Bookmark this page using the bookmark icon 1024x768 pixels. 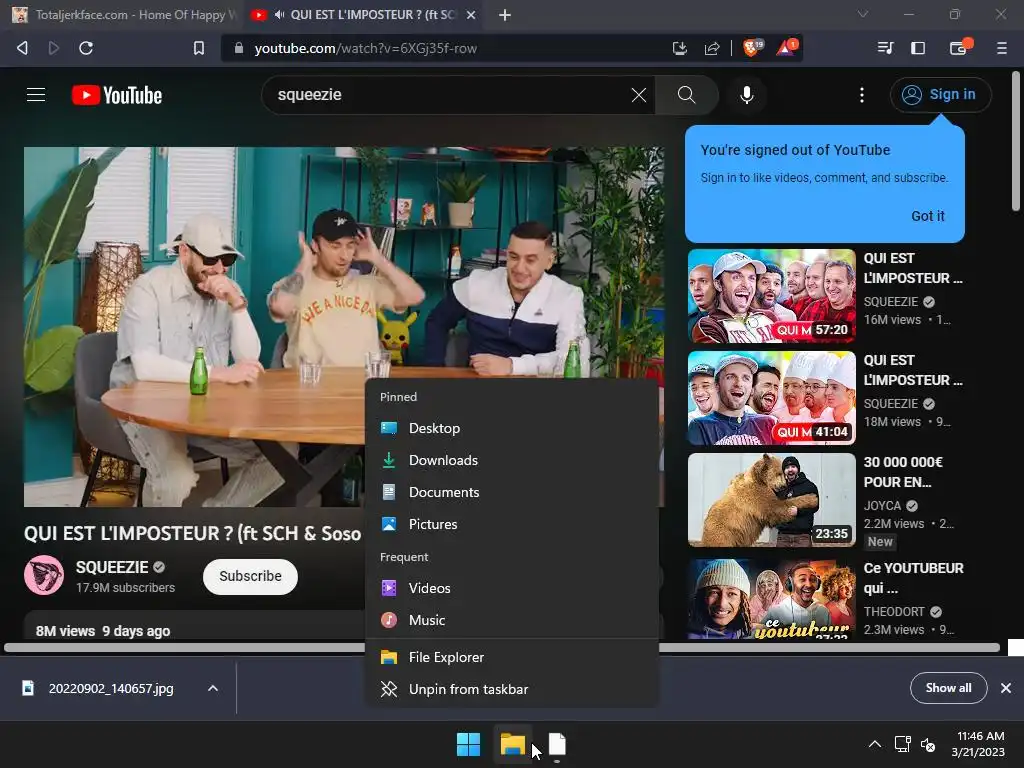[199, 48]
